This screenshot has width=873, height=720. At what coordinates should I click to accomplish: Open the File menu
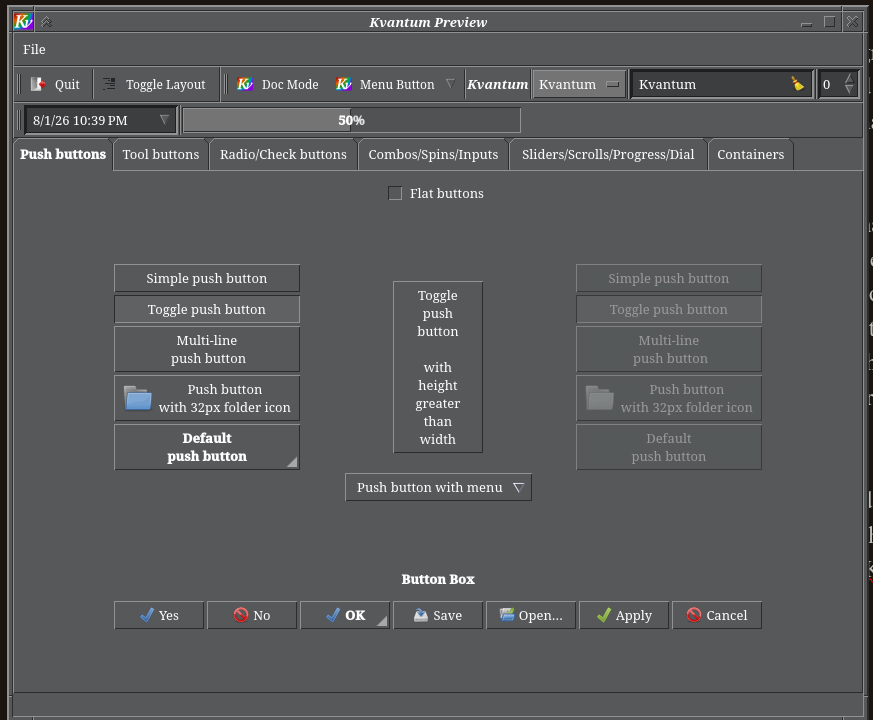coord(34,50)
